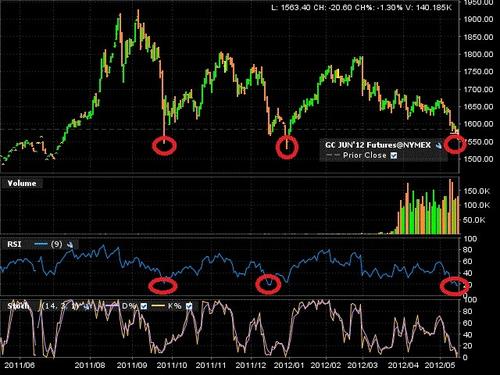This screenshot has height=375, width=500.
Task: Click the 2012/04 date axis label
Action: pyautogui.click(x=403, y=365)
